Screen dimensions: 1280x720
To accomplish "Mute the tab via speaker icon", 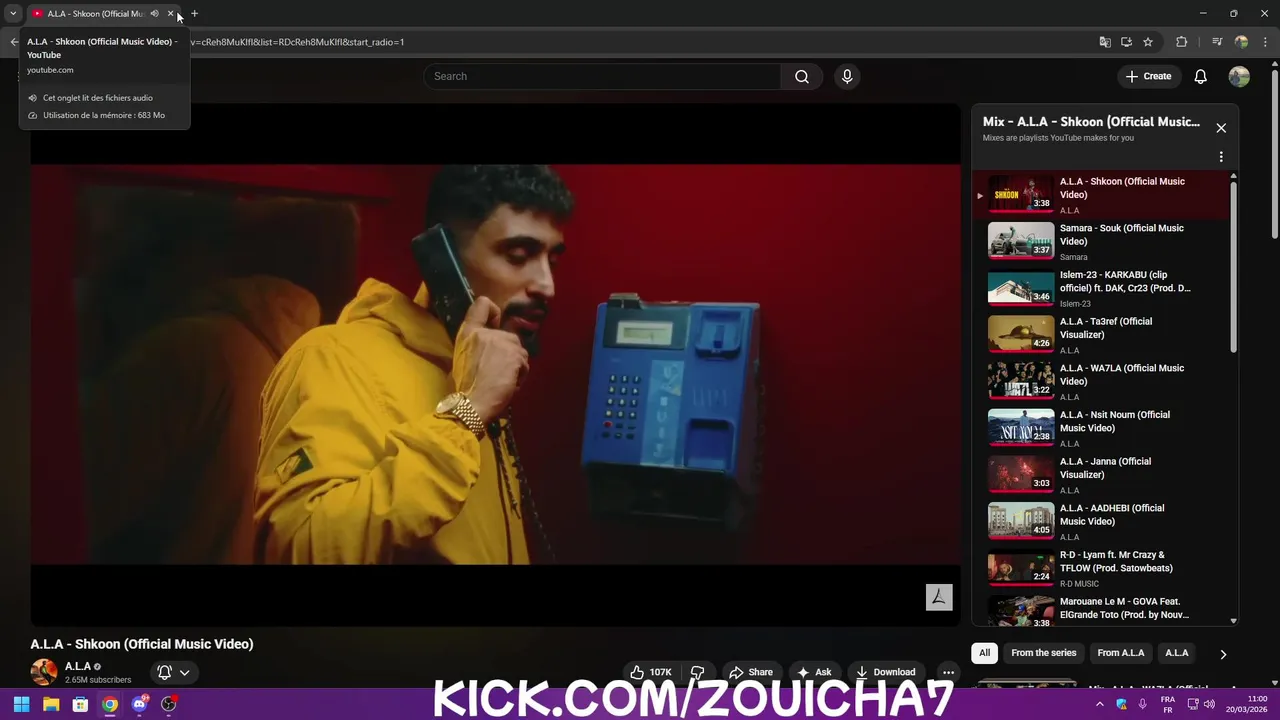I will [x=154, y=14].
